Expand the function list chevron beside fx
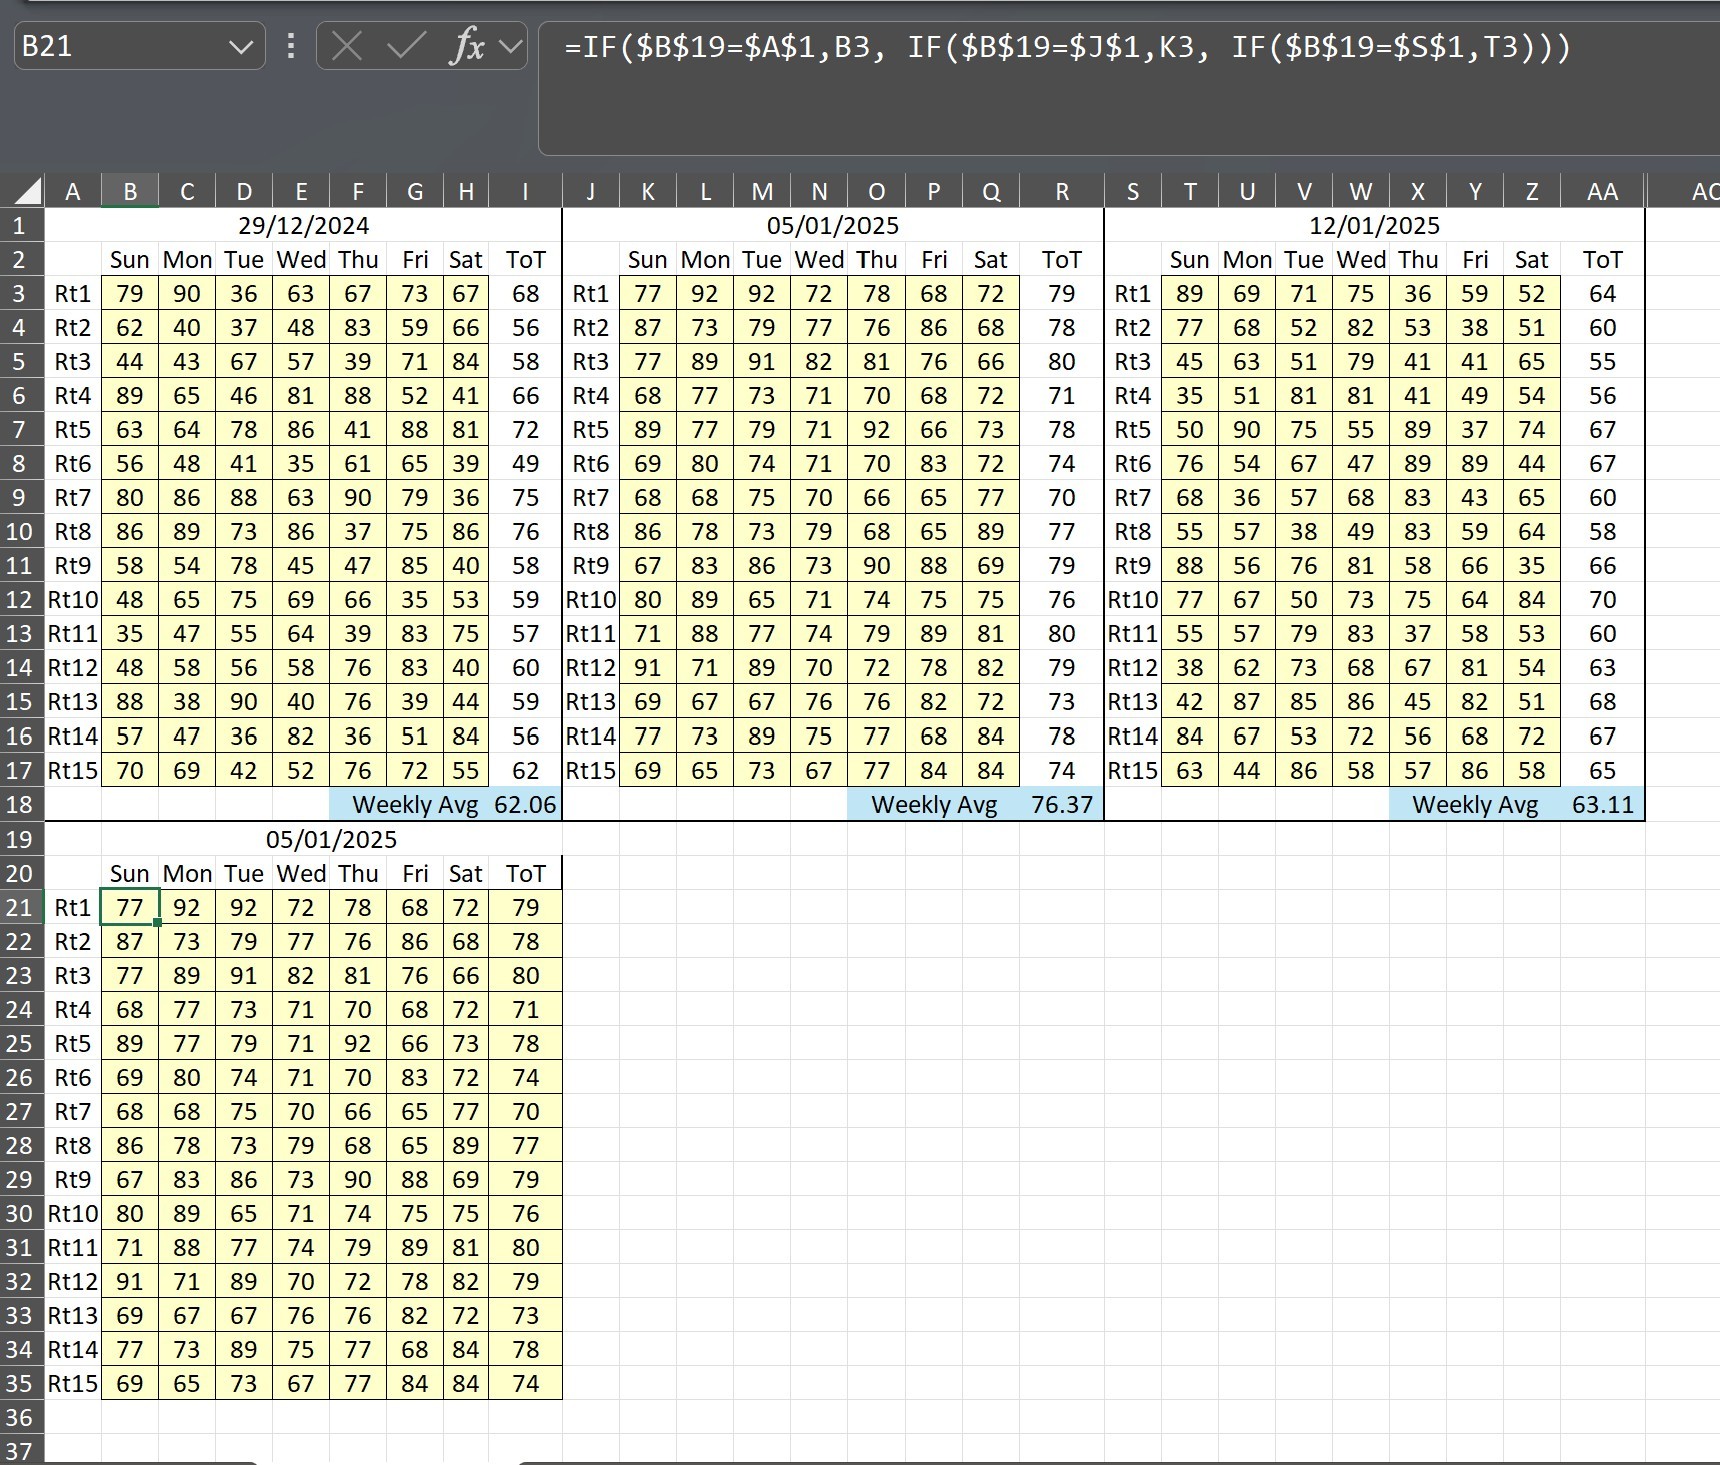The height and width of the screenshot is (1465, 1720). (x=511, y=46)
